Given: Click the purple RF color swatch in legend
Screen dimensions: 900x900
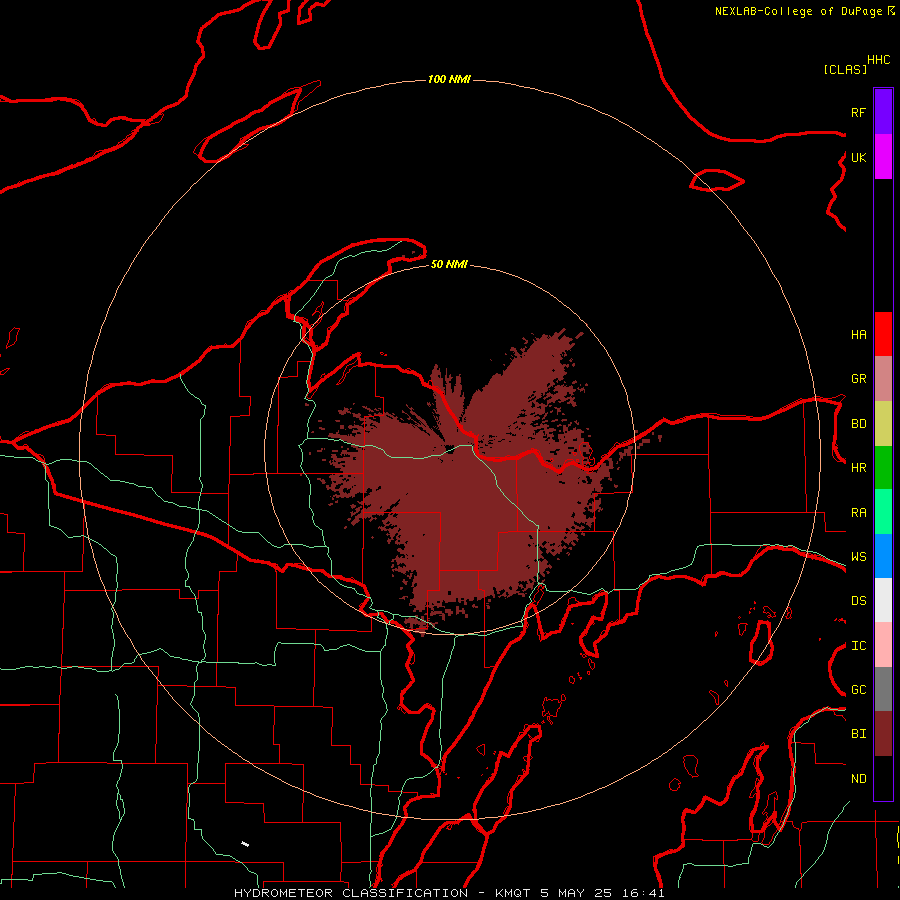Looking at the screenshot, I should tap(883, 112).
